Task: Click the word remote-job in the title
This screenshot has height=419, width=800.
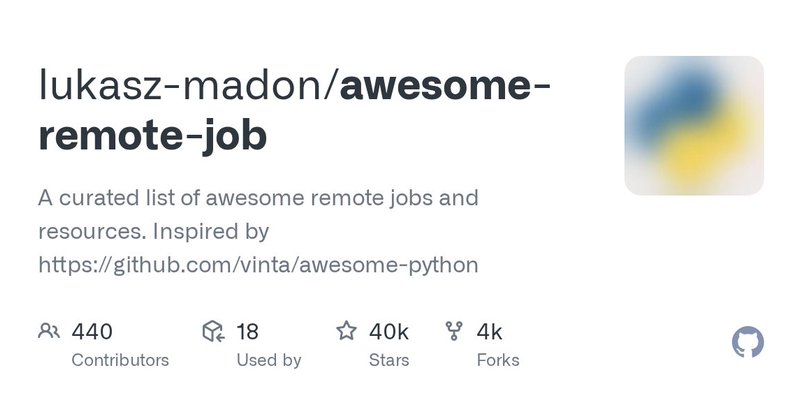Action: point(153,136)
